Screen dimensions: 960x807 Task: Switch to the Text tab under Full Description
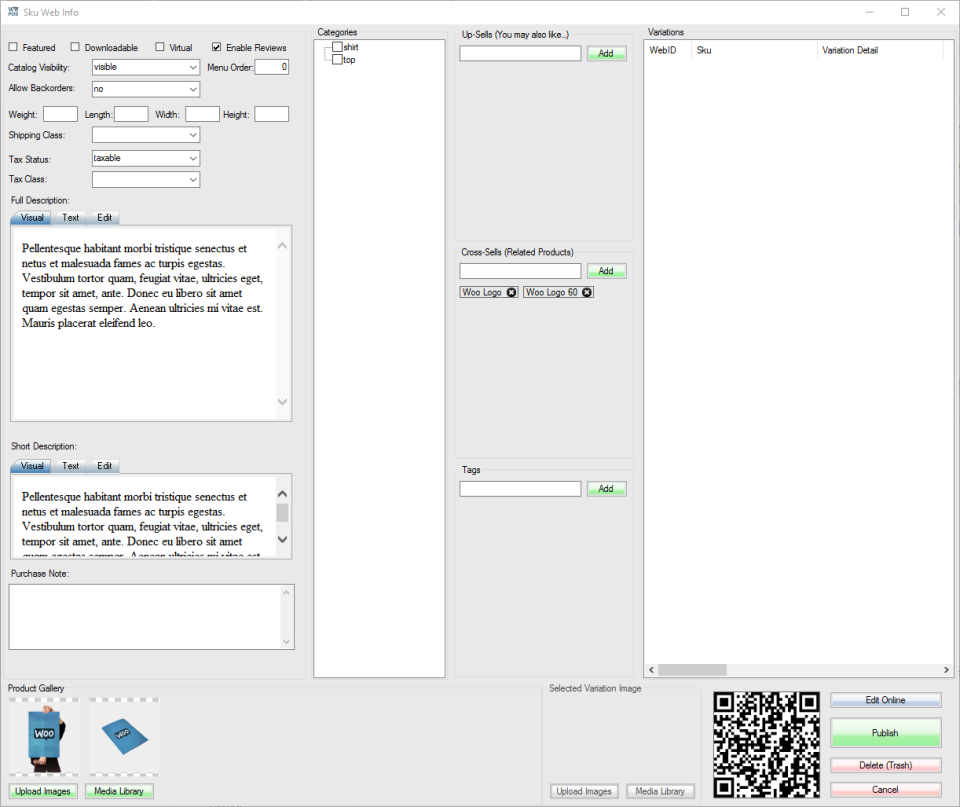pyautogui.click(x=70, y=217)
